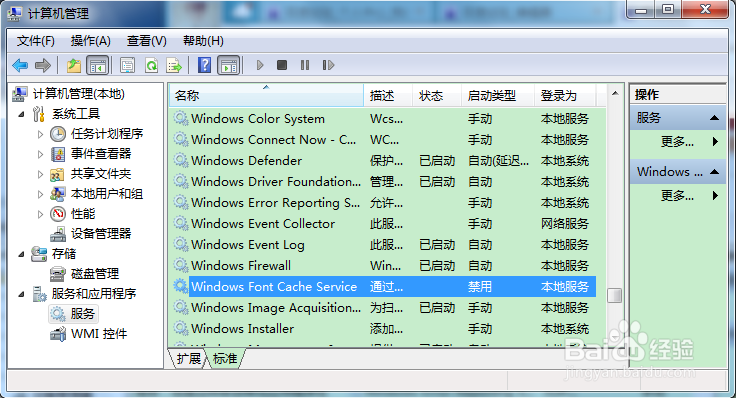Sort by 描述 column header
This screenshot has width=736, height=398.
pos(388,96)
